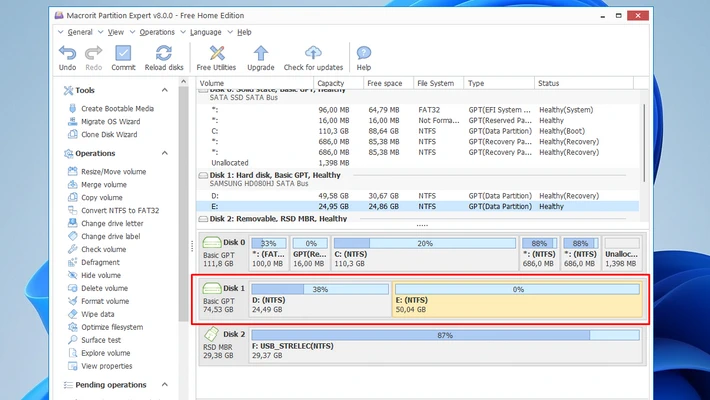Collapse the Disk 1 group in the list
This screenshot has width=710, height=400.
pyautogui.click(x=203, y=175)
